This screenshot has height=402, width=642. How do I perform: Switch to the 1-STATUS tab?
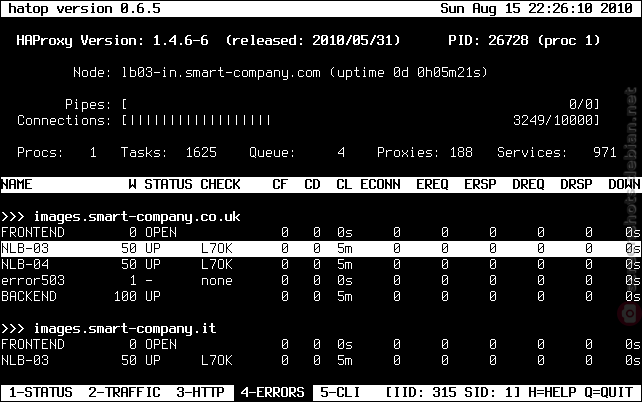tap(41, 392)
